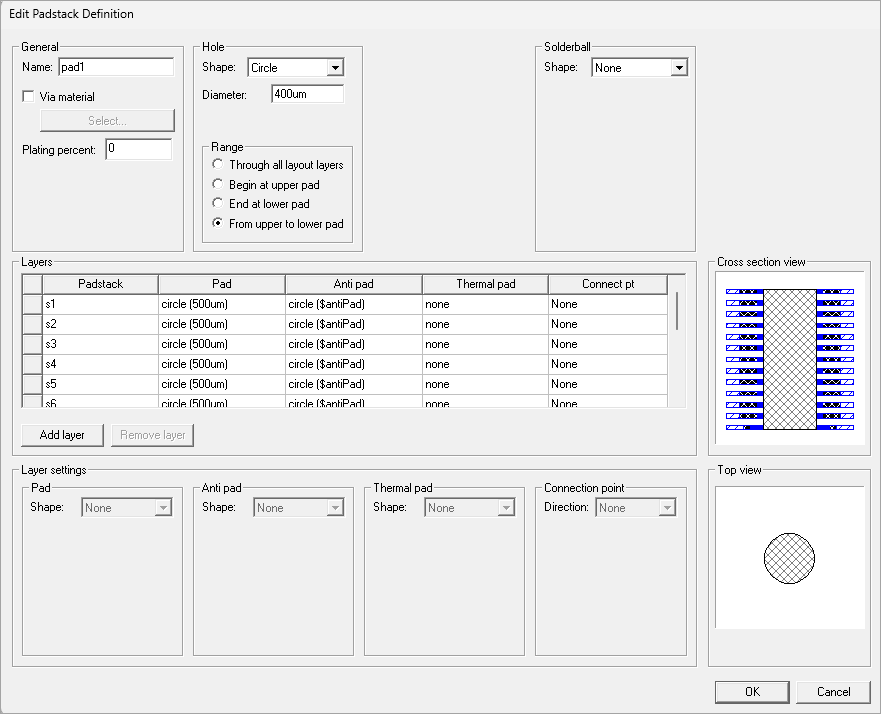Click the s2 padstack cell
881x714 pixels.
pos(101,324)
